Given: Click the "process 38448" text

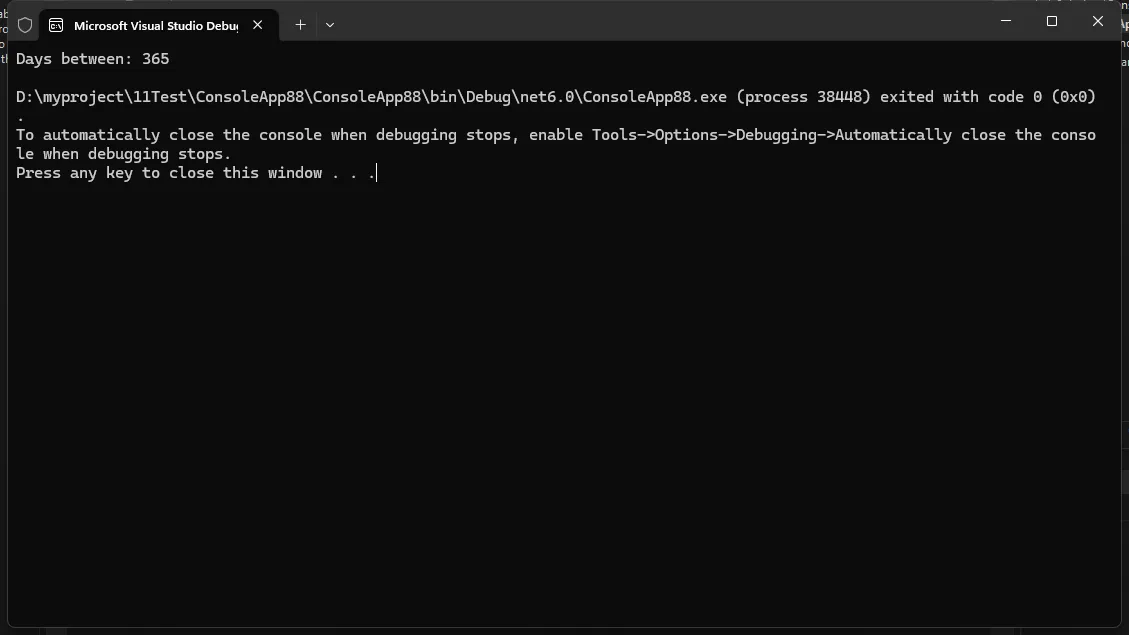Looking at the screenshot, I should pyautogui.click(x=808, y=97).
